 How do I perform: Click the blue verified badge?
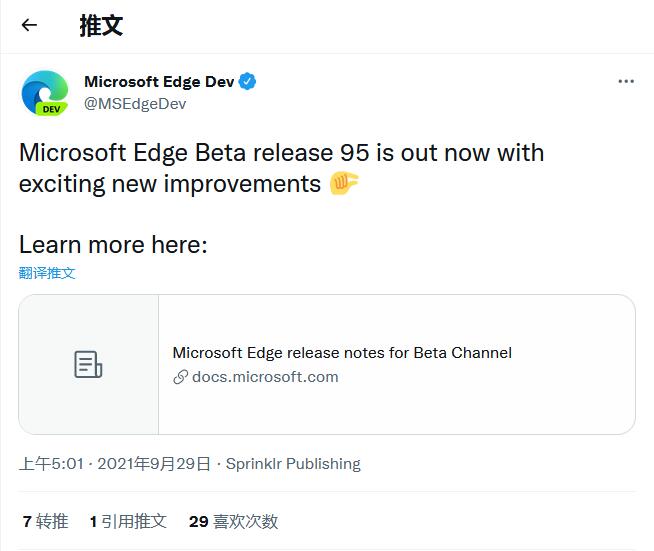[x=248, y=82]
